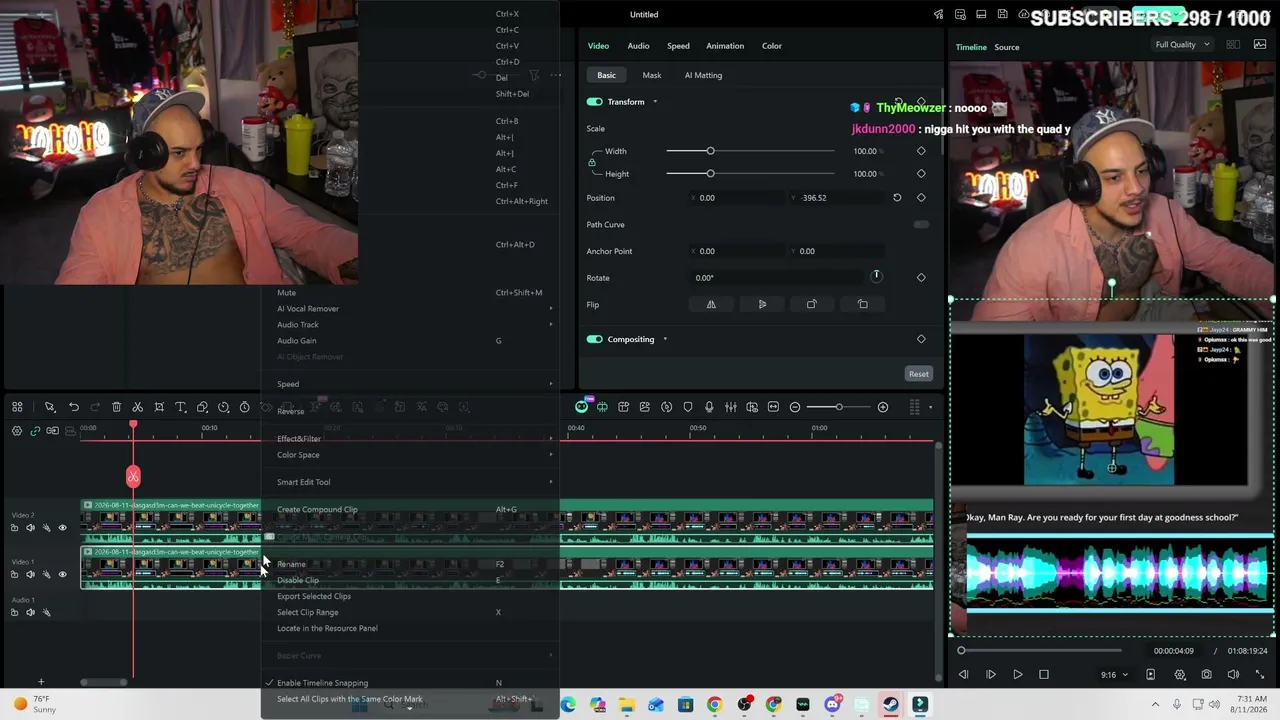The image size is (1280, 720).
Task: Click the vertical flip icon in Flip row
Action: point(762,305)
